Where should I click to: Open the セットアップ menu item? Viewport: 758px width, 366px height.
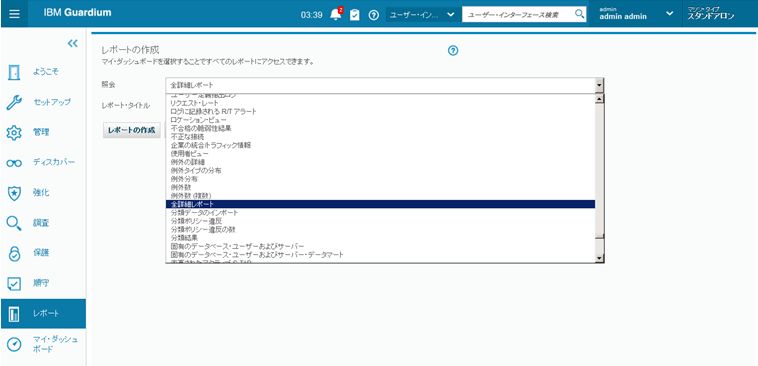[x=52, y=102]
